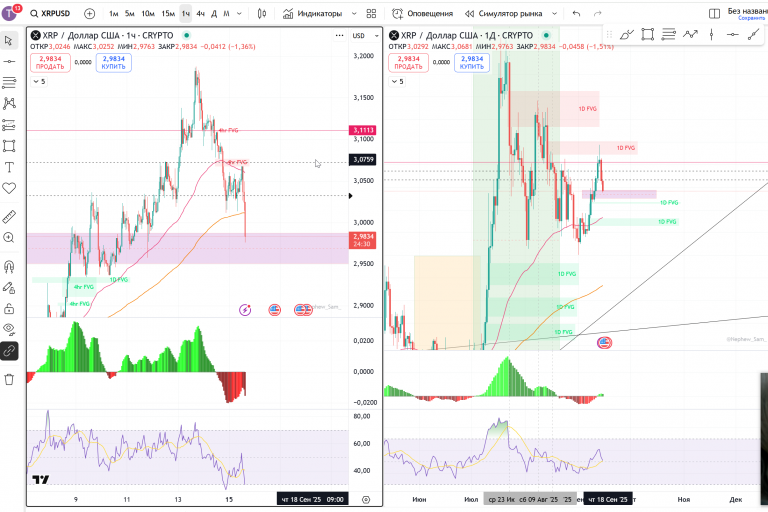Select the 10м timeframe
Image resolution: width=768 pixels, height=512 pixels.
148,14
